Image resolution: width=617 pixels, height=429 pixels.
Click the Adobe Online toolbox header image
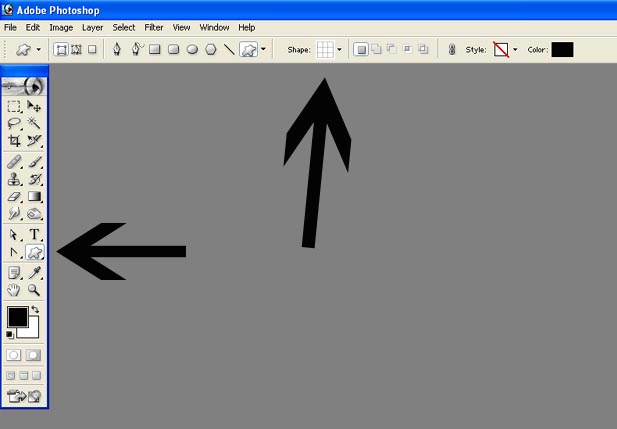24,86
